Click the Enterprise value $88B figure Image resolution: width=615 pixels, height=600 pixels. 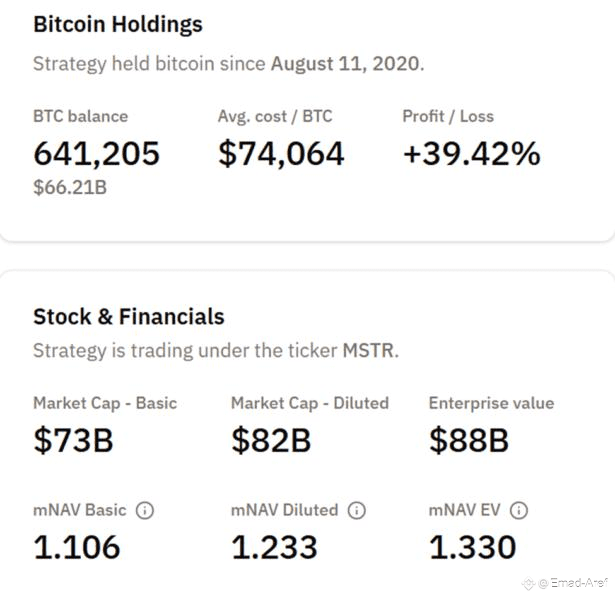(x=469, y=440)
